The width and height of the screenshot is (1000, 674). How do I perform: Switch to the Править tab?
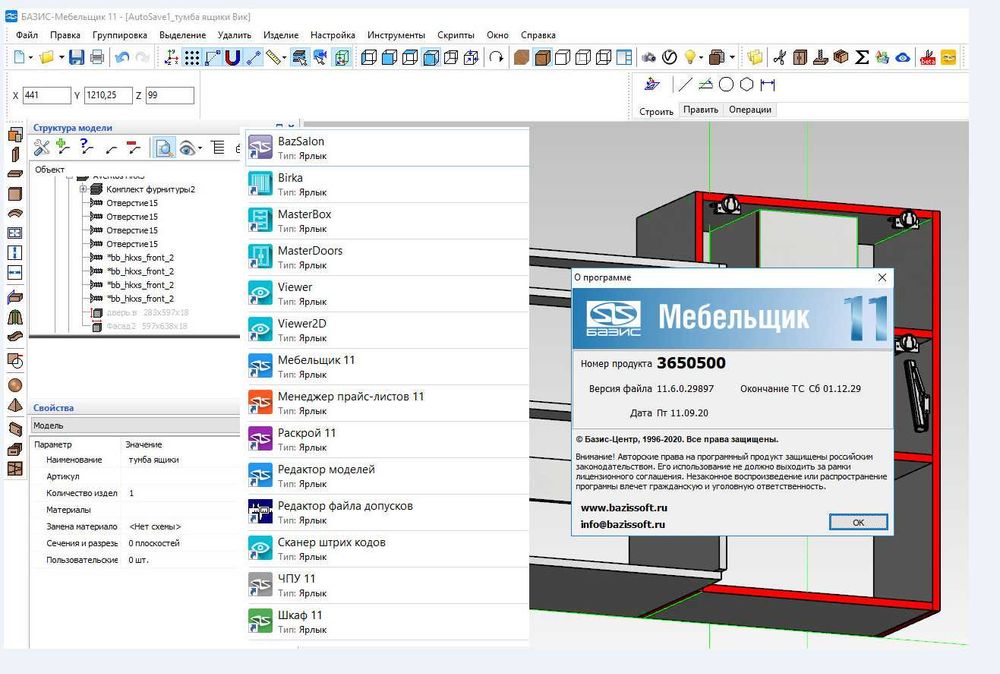[701, 110]
